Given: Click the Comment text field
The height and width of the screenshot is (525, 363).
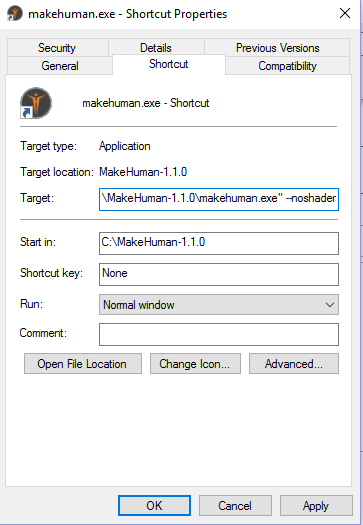Looking at the screenshot, I should pos(219,334).
